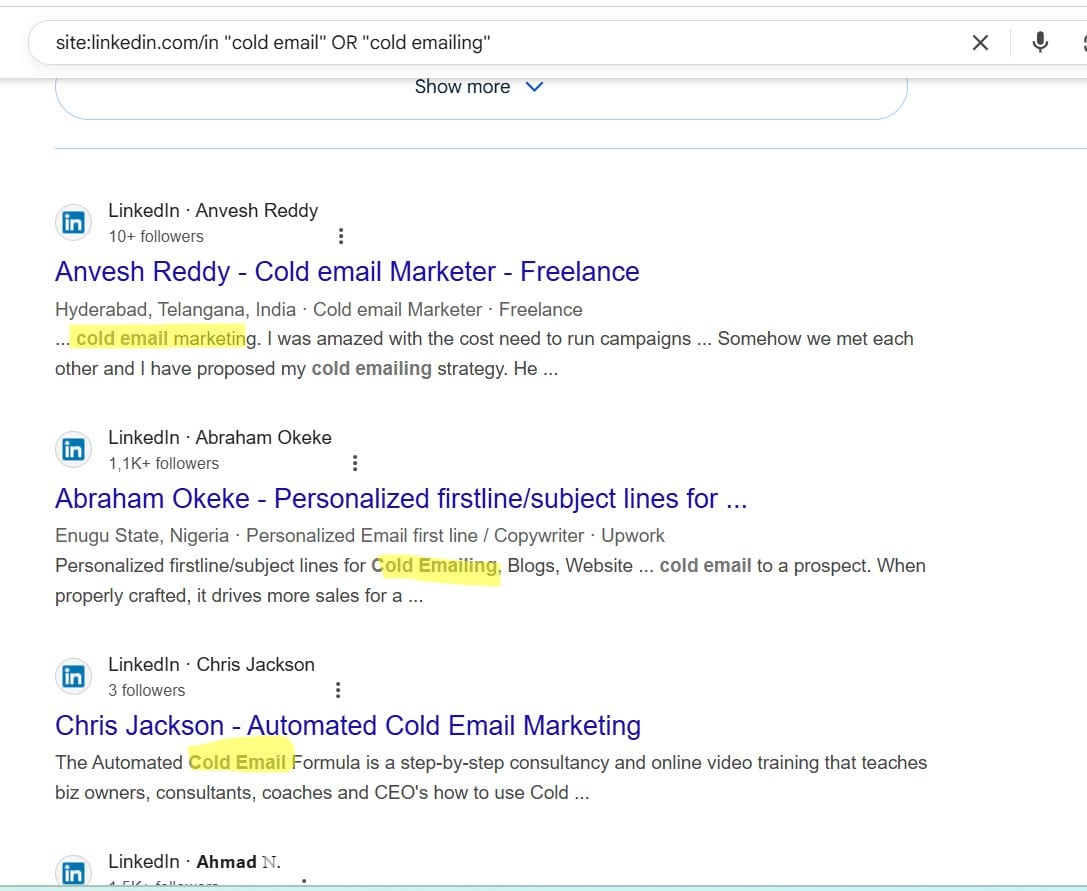Image resolution: width=1087 pixels, height=891 pixels.
Task: Click the LinkedIn favicon for Ahmad N. result
Action: click(x=73, y=872)
